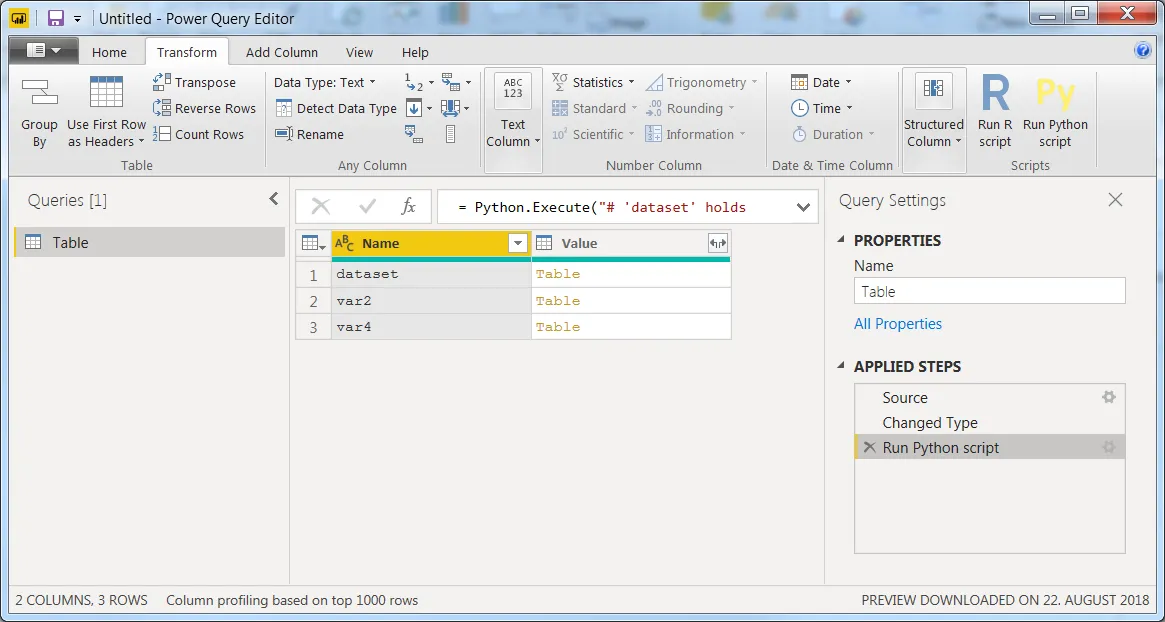Image resolution: width=1165 pixels, height=622 pixels.
Task: Click the Count Rows icon
Action: (161, 134)
